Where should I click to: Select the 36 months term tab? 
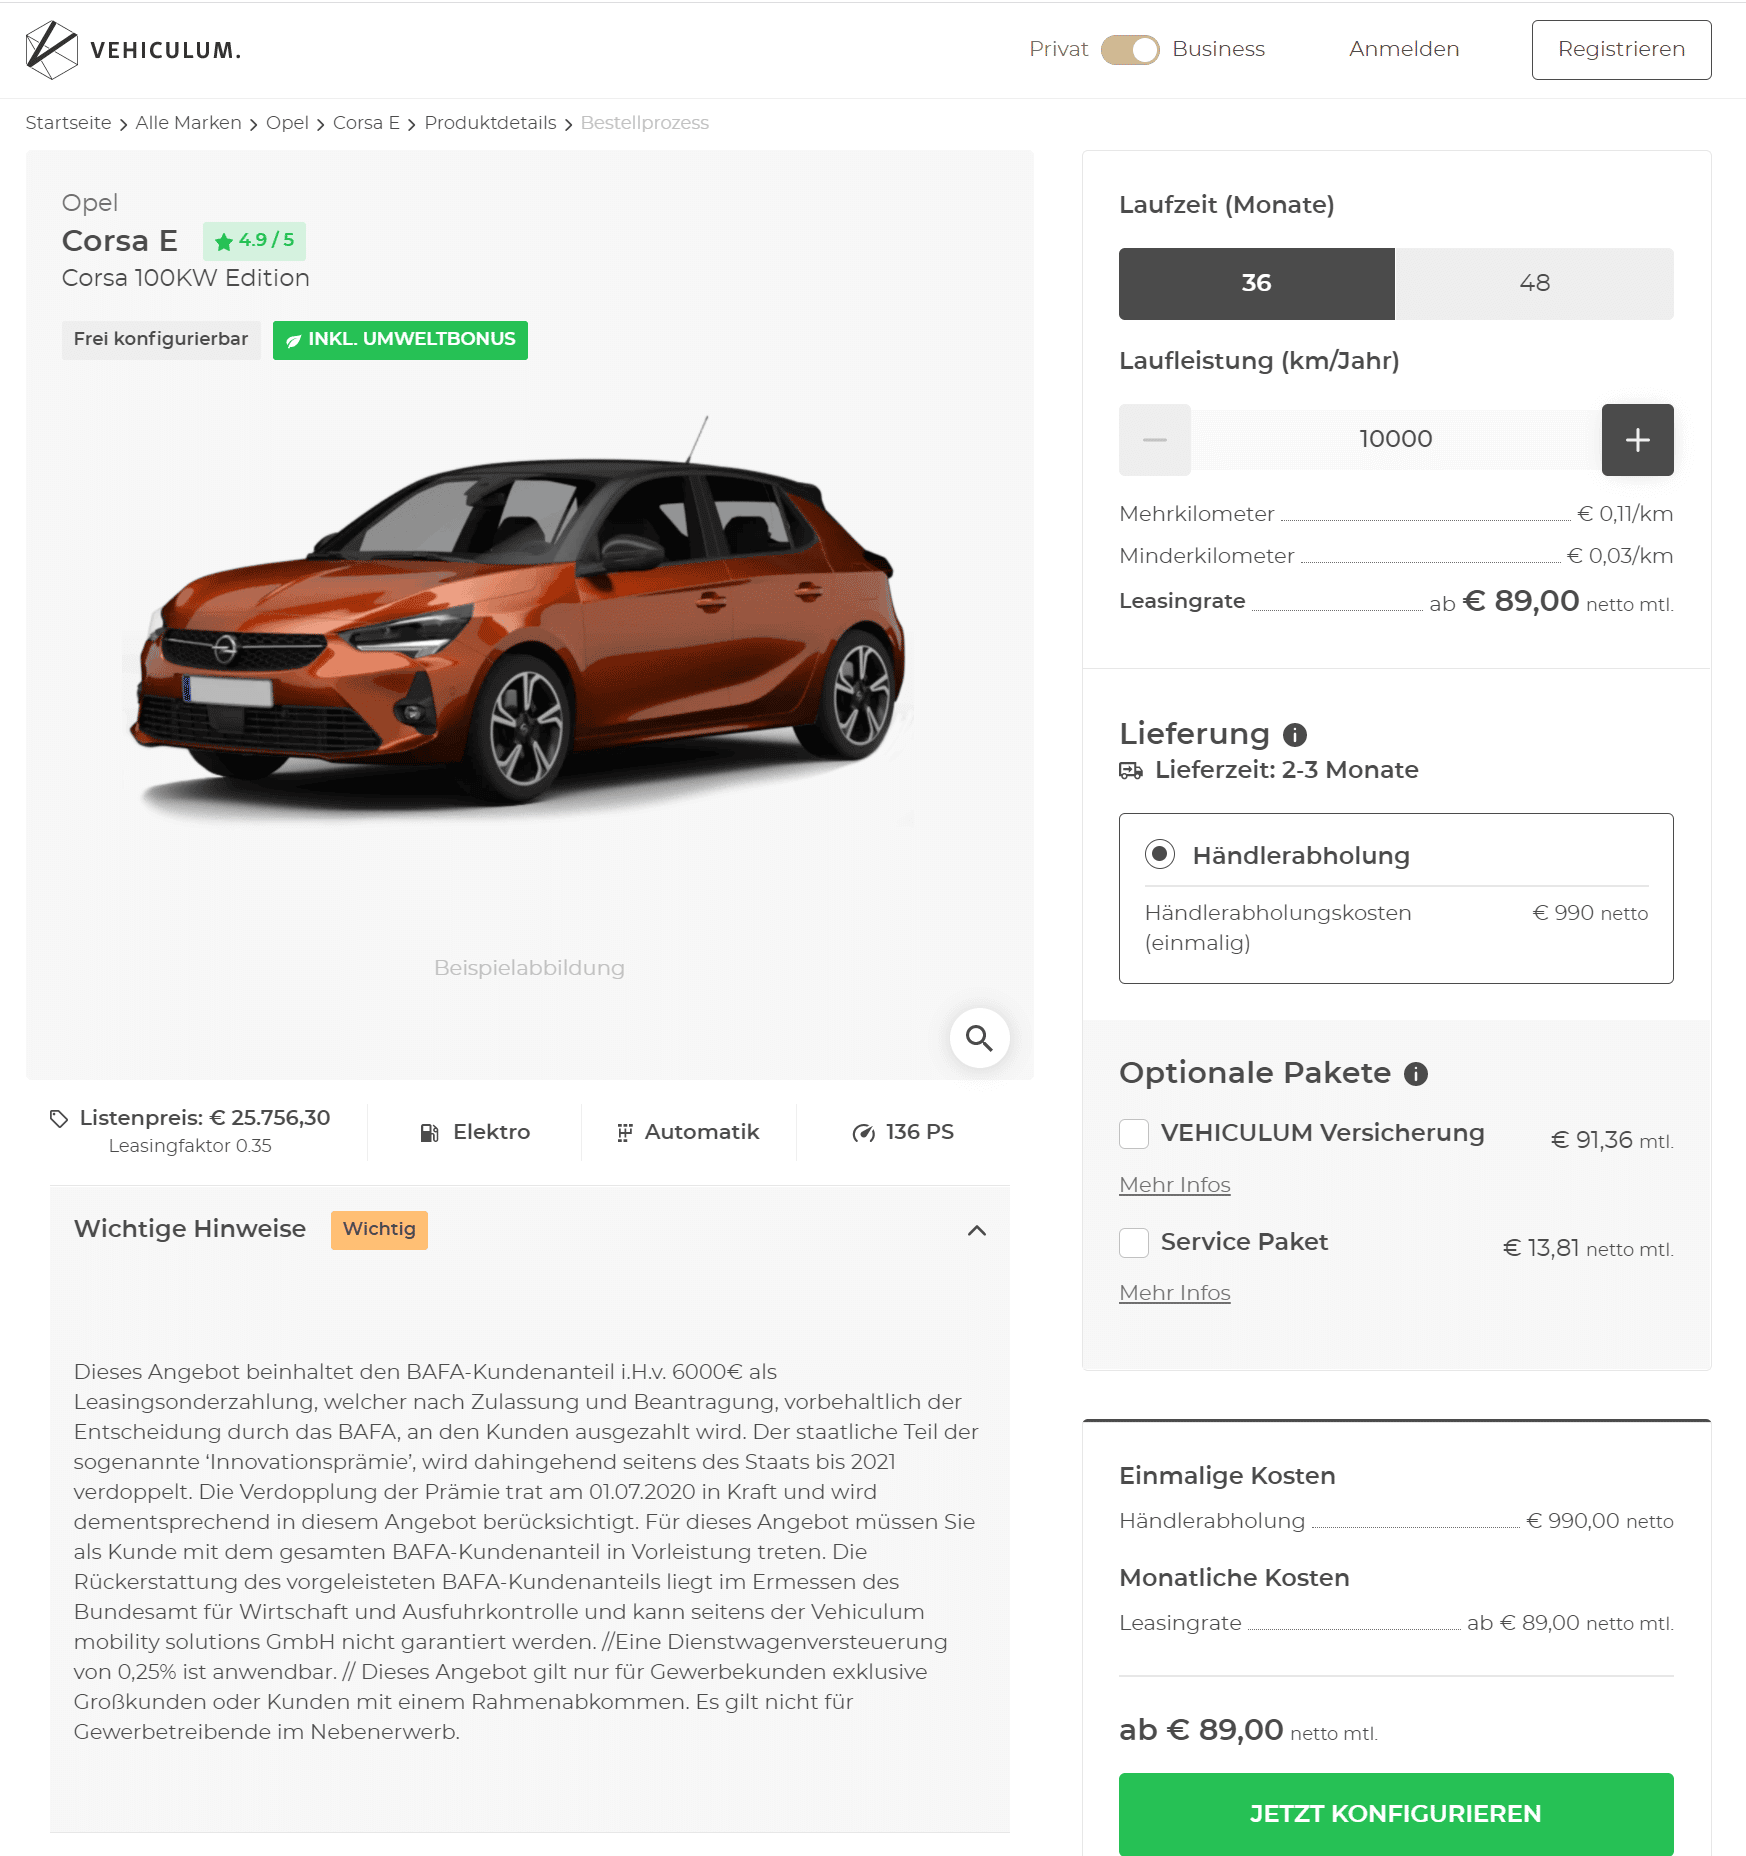tap(1257, 284)
